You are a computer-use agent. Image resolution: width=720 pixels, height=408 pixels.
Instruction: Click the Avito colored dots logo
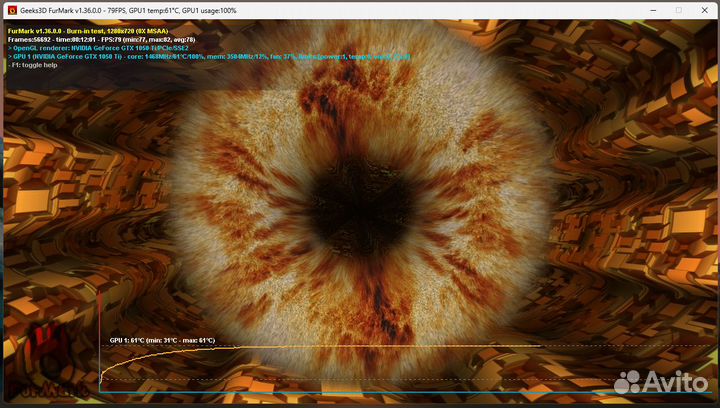click(x=630, y=381)
